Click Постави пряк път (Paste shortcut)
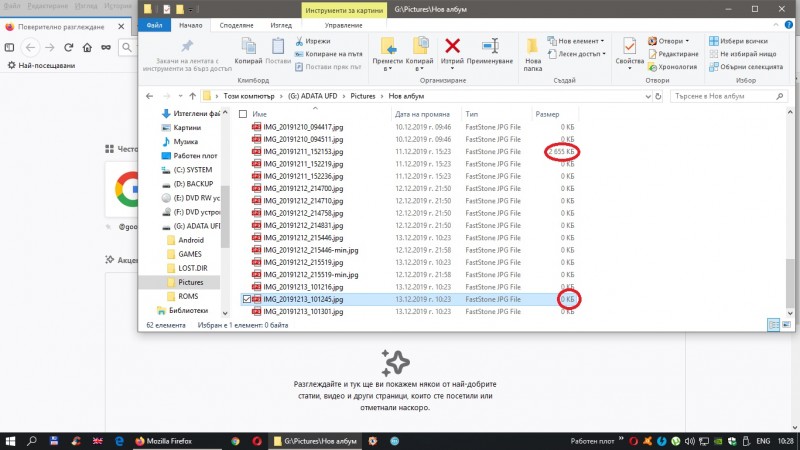This screenshot has height=450, width=800. pyautogui.click(x=328, y=66)
